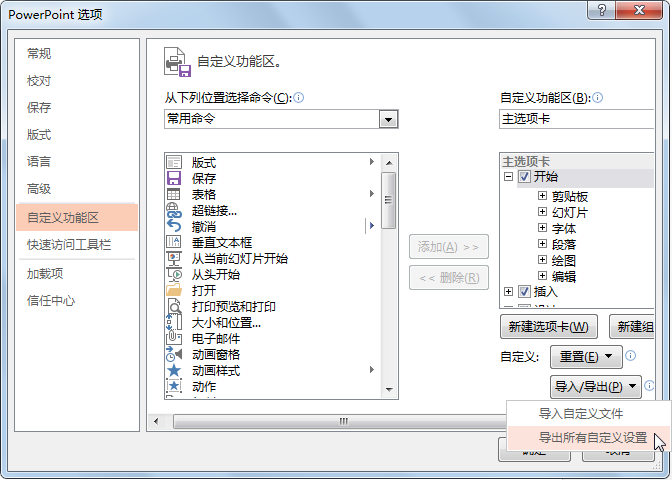Click the 版式 layout command icon
Viewport: 672px width, 480px height.
click(174, 162)
